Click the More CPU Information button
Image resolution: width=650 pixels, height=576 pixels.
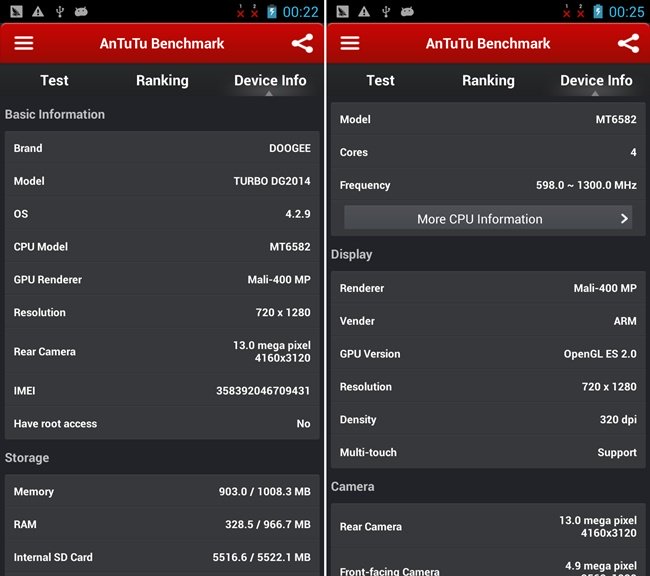tap(488, 219)
